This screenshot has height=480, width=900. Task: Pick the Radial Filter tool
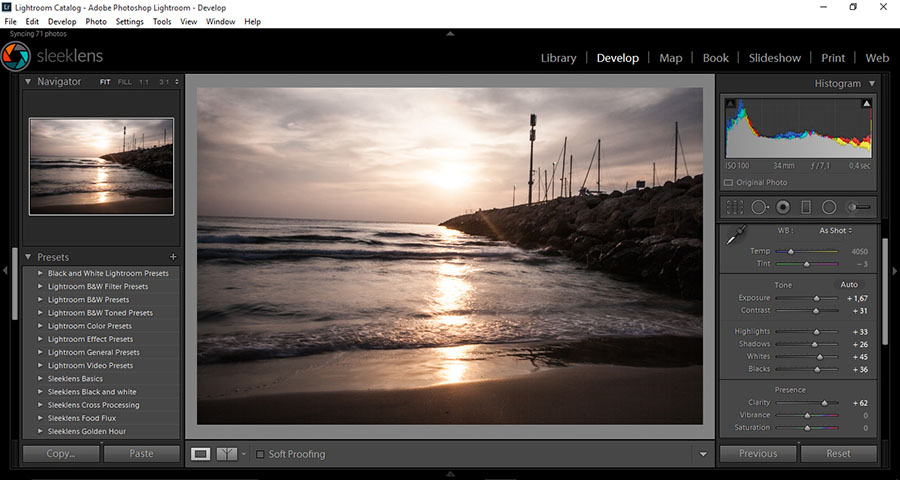point(829,207)
